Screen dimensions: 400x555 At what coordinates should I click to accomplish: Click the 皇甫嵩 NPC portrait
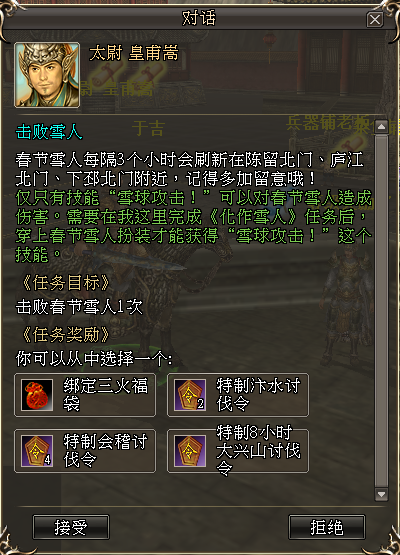coord(47,75)
